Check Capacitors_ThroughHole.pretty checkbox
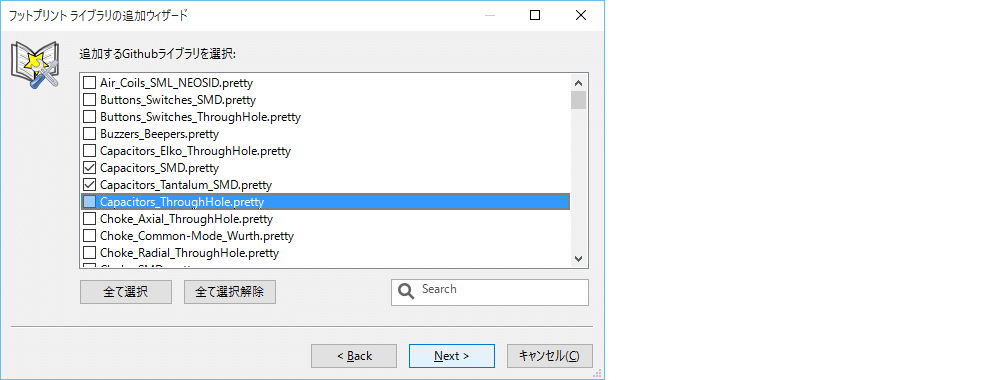The image size is (1000, 380). (x=90, y=202)
